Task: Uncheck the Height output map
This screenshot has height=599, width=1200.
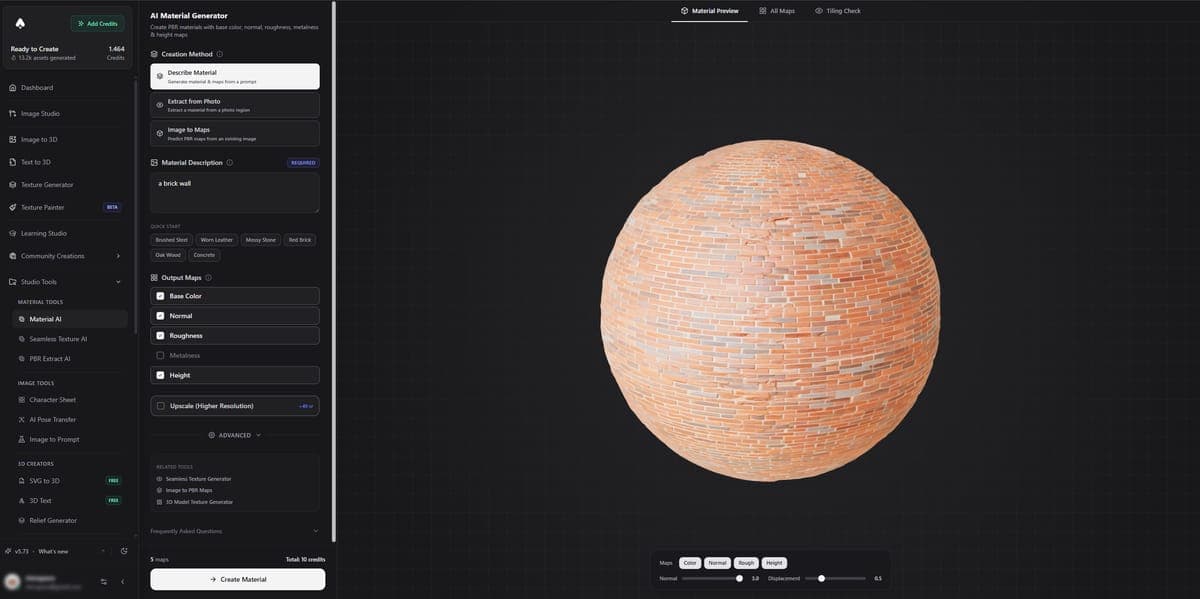Action: pyautogui.click(x=160, y=375)
